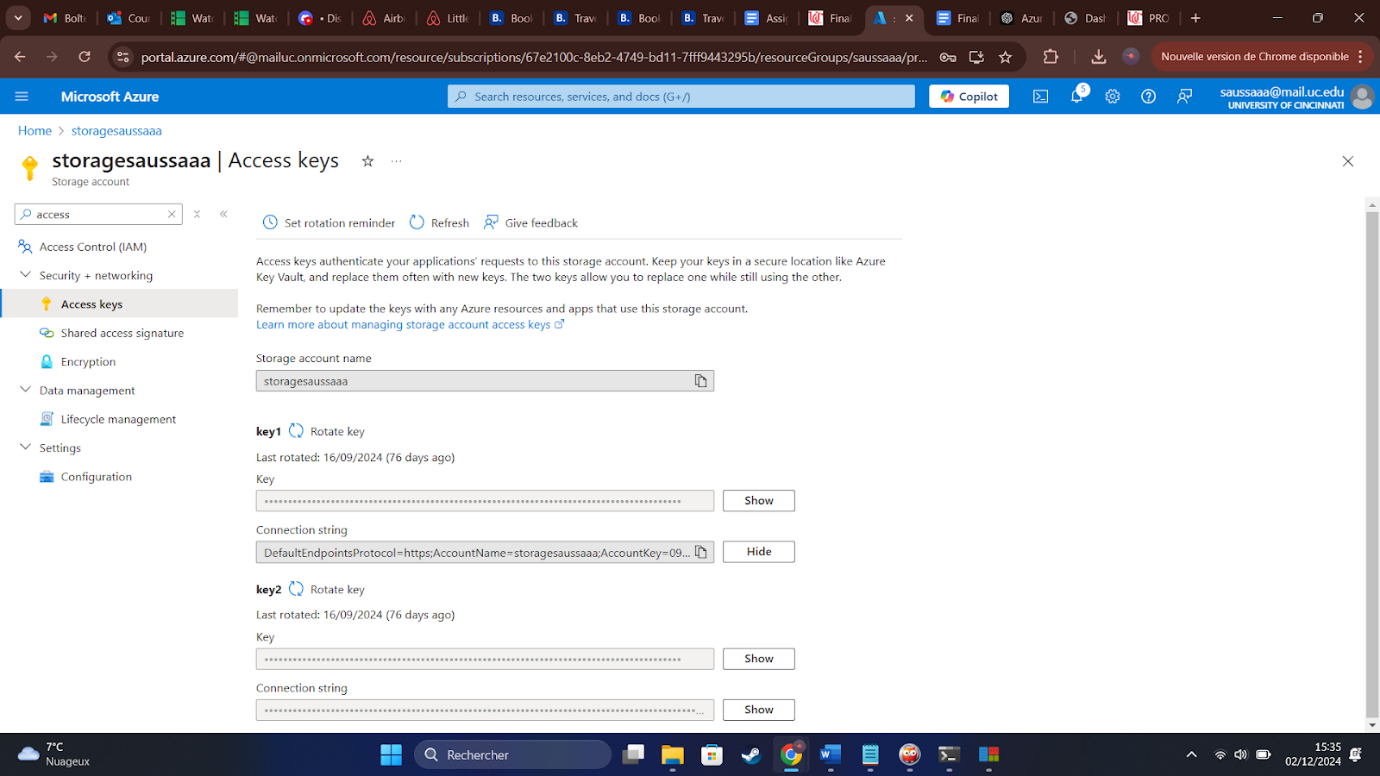Open the Windows Start menu
Screen dimensions: 1380x776
(x=391, y=754)
